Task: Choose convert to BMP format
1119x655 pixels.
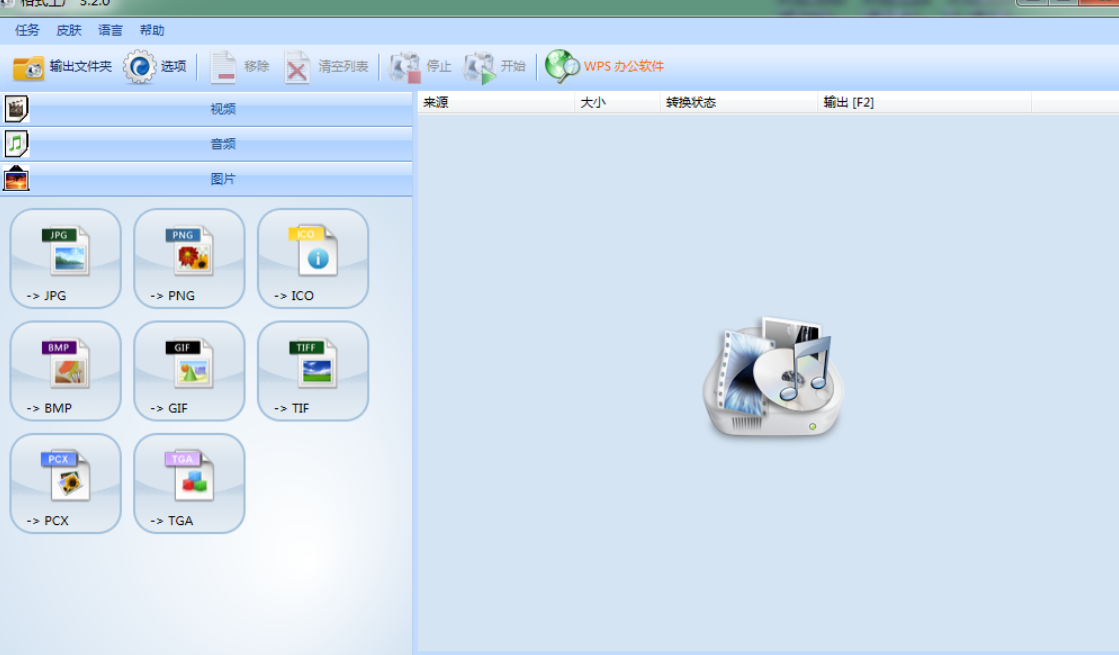Action: click(66, 371)
